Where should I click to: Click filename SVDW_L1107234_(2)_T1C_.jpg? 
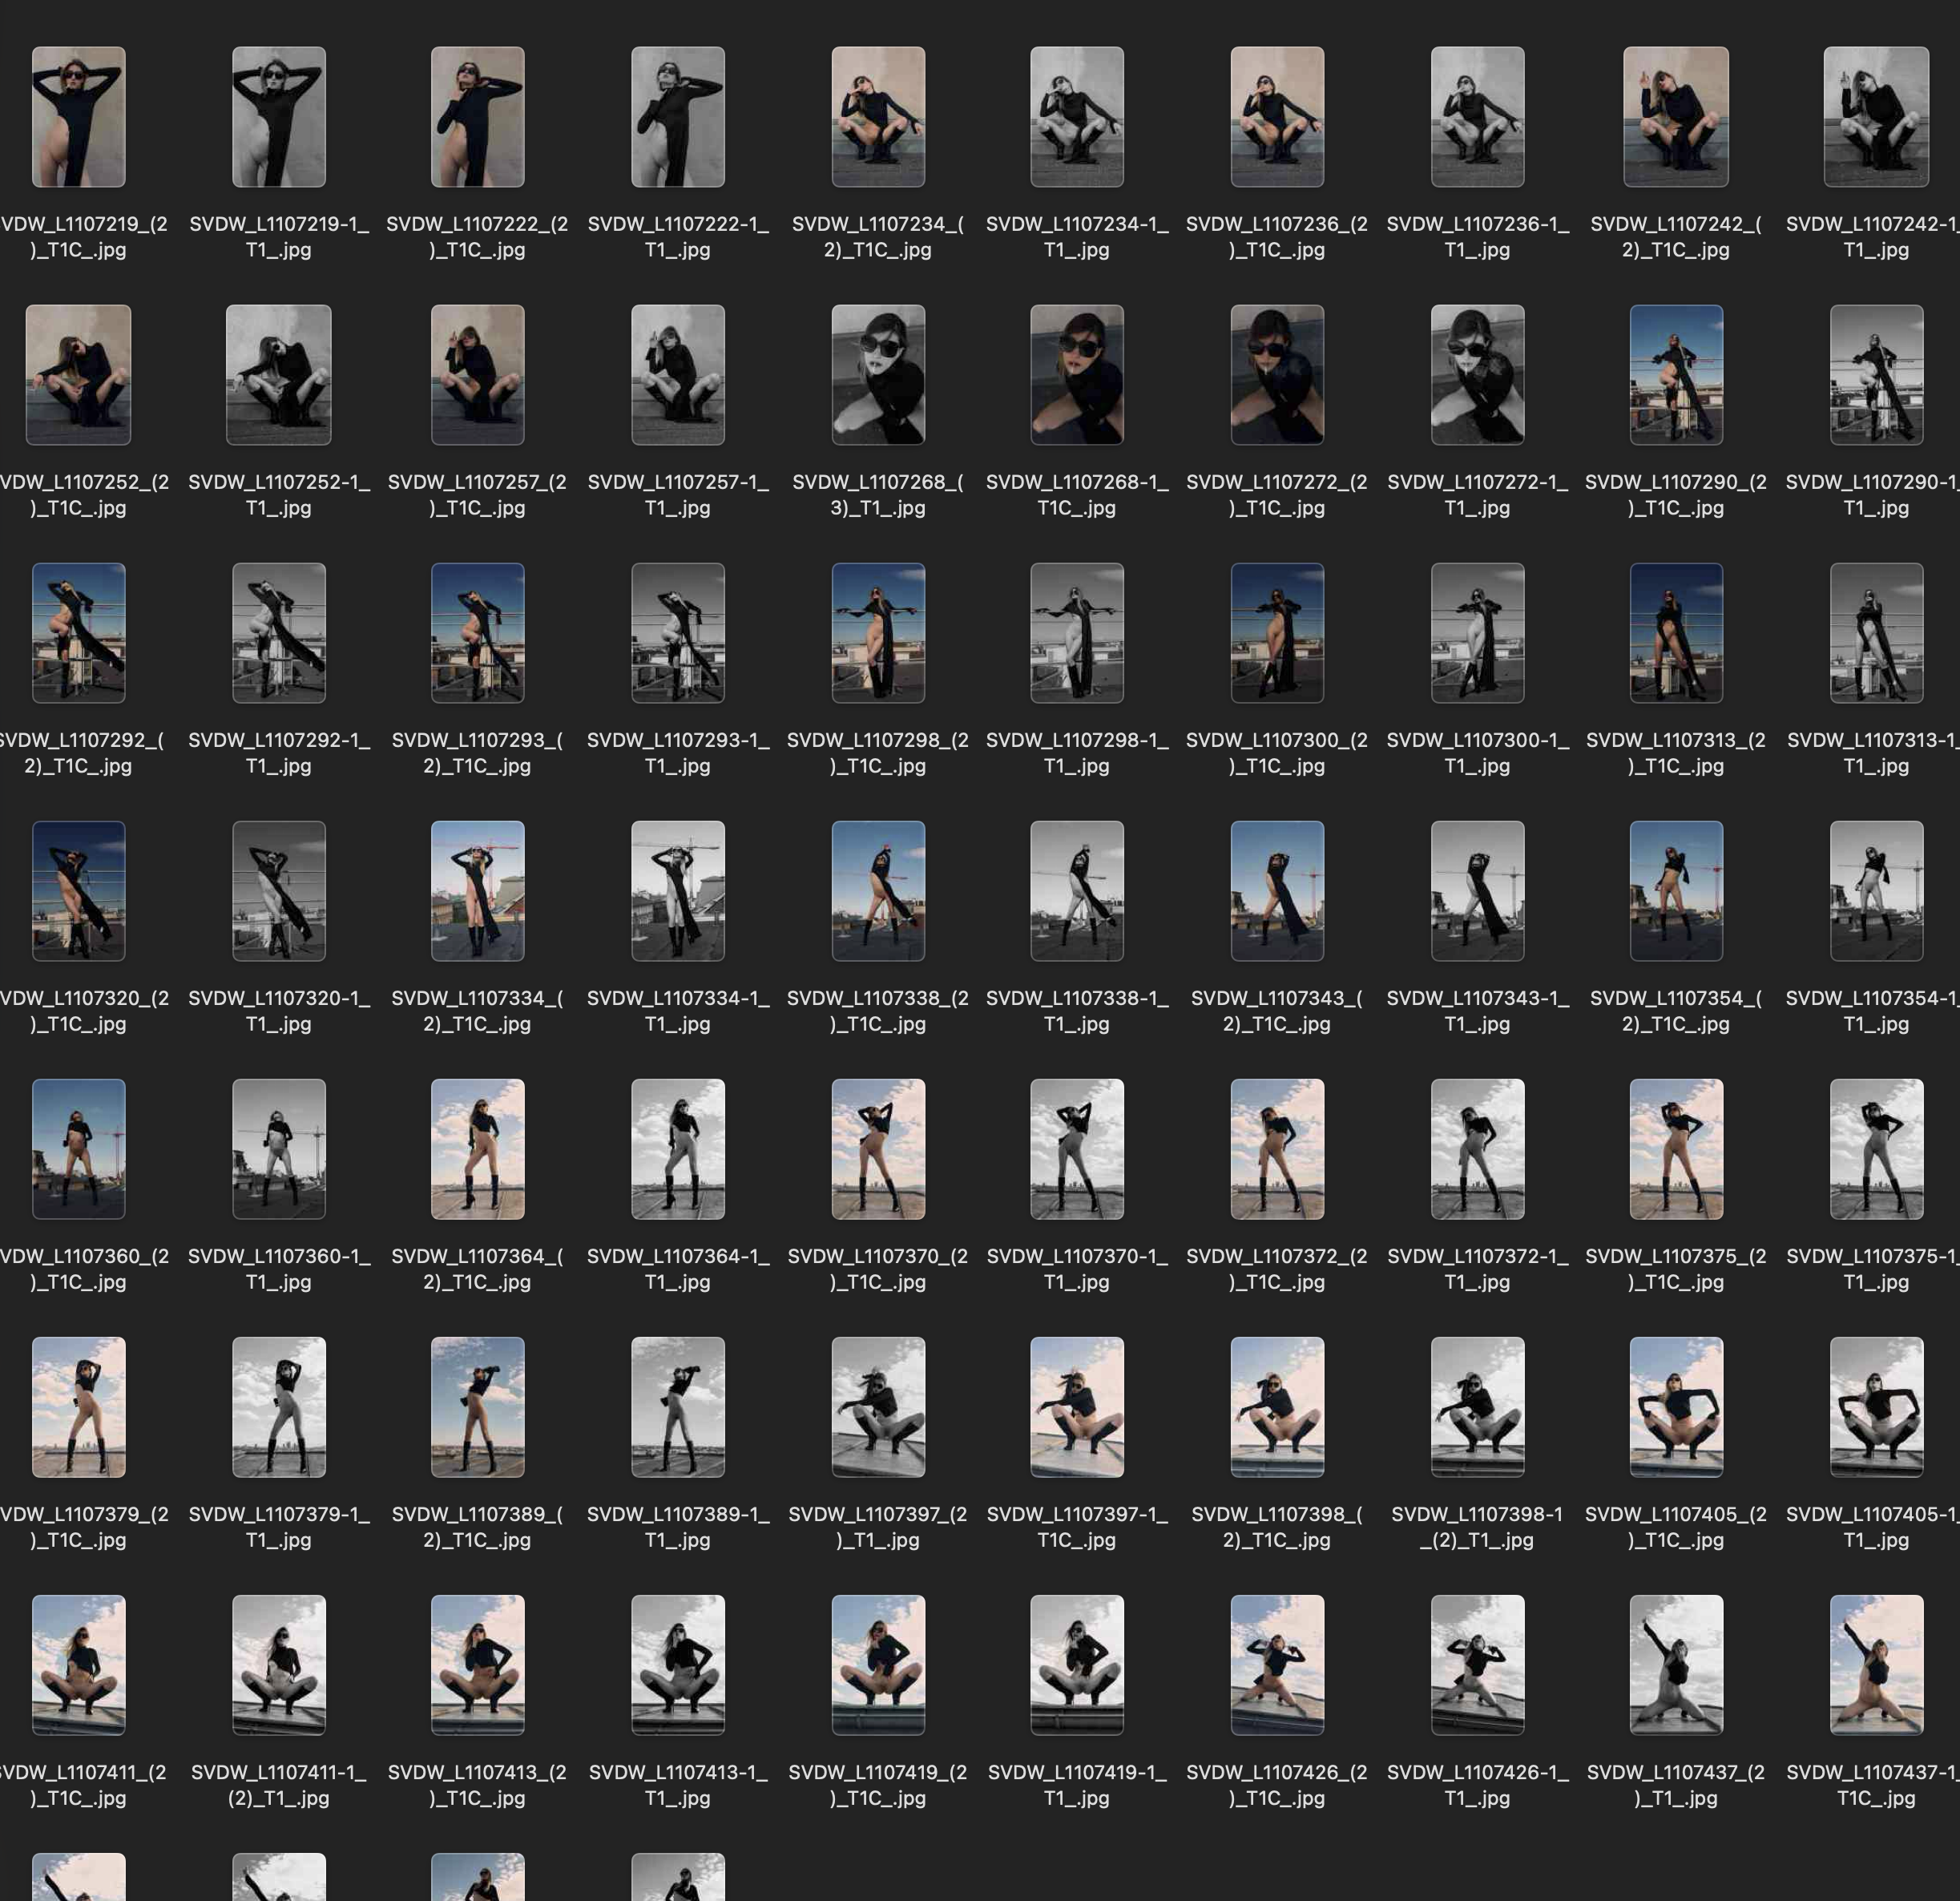(878, 237)
